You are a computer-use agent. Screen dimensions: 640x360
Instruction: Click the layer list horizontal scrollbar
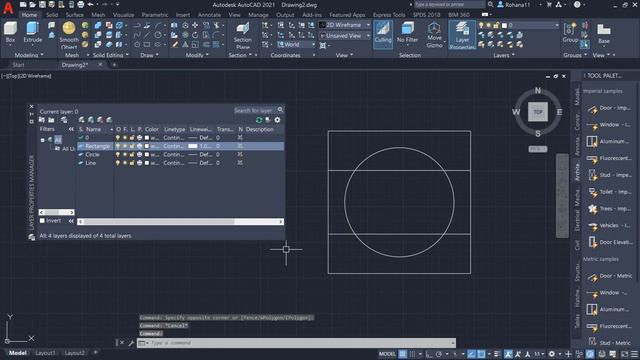click(180, 222)
